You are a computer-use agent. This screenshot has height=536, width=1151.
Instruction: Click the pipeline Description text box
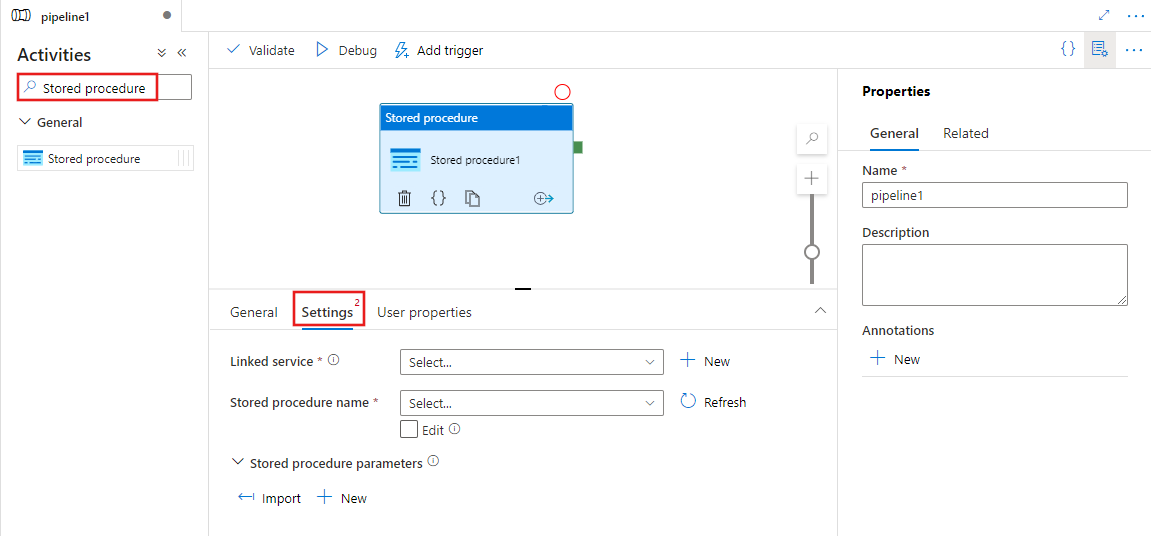click(x=994, y=274)
